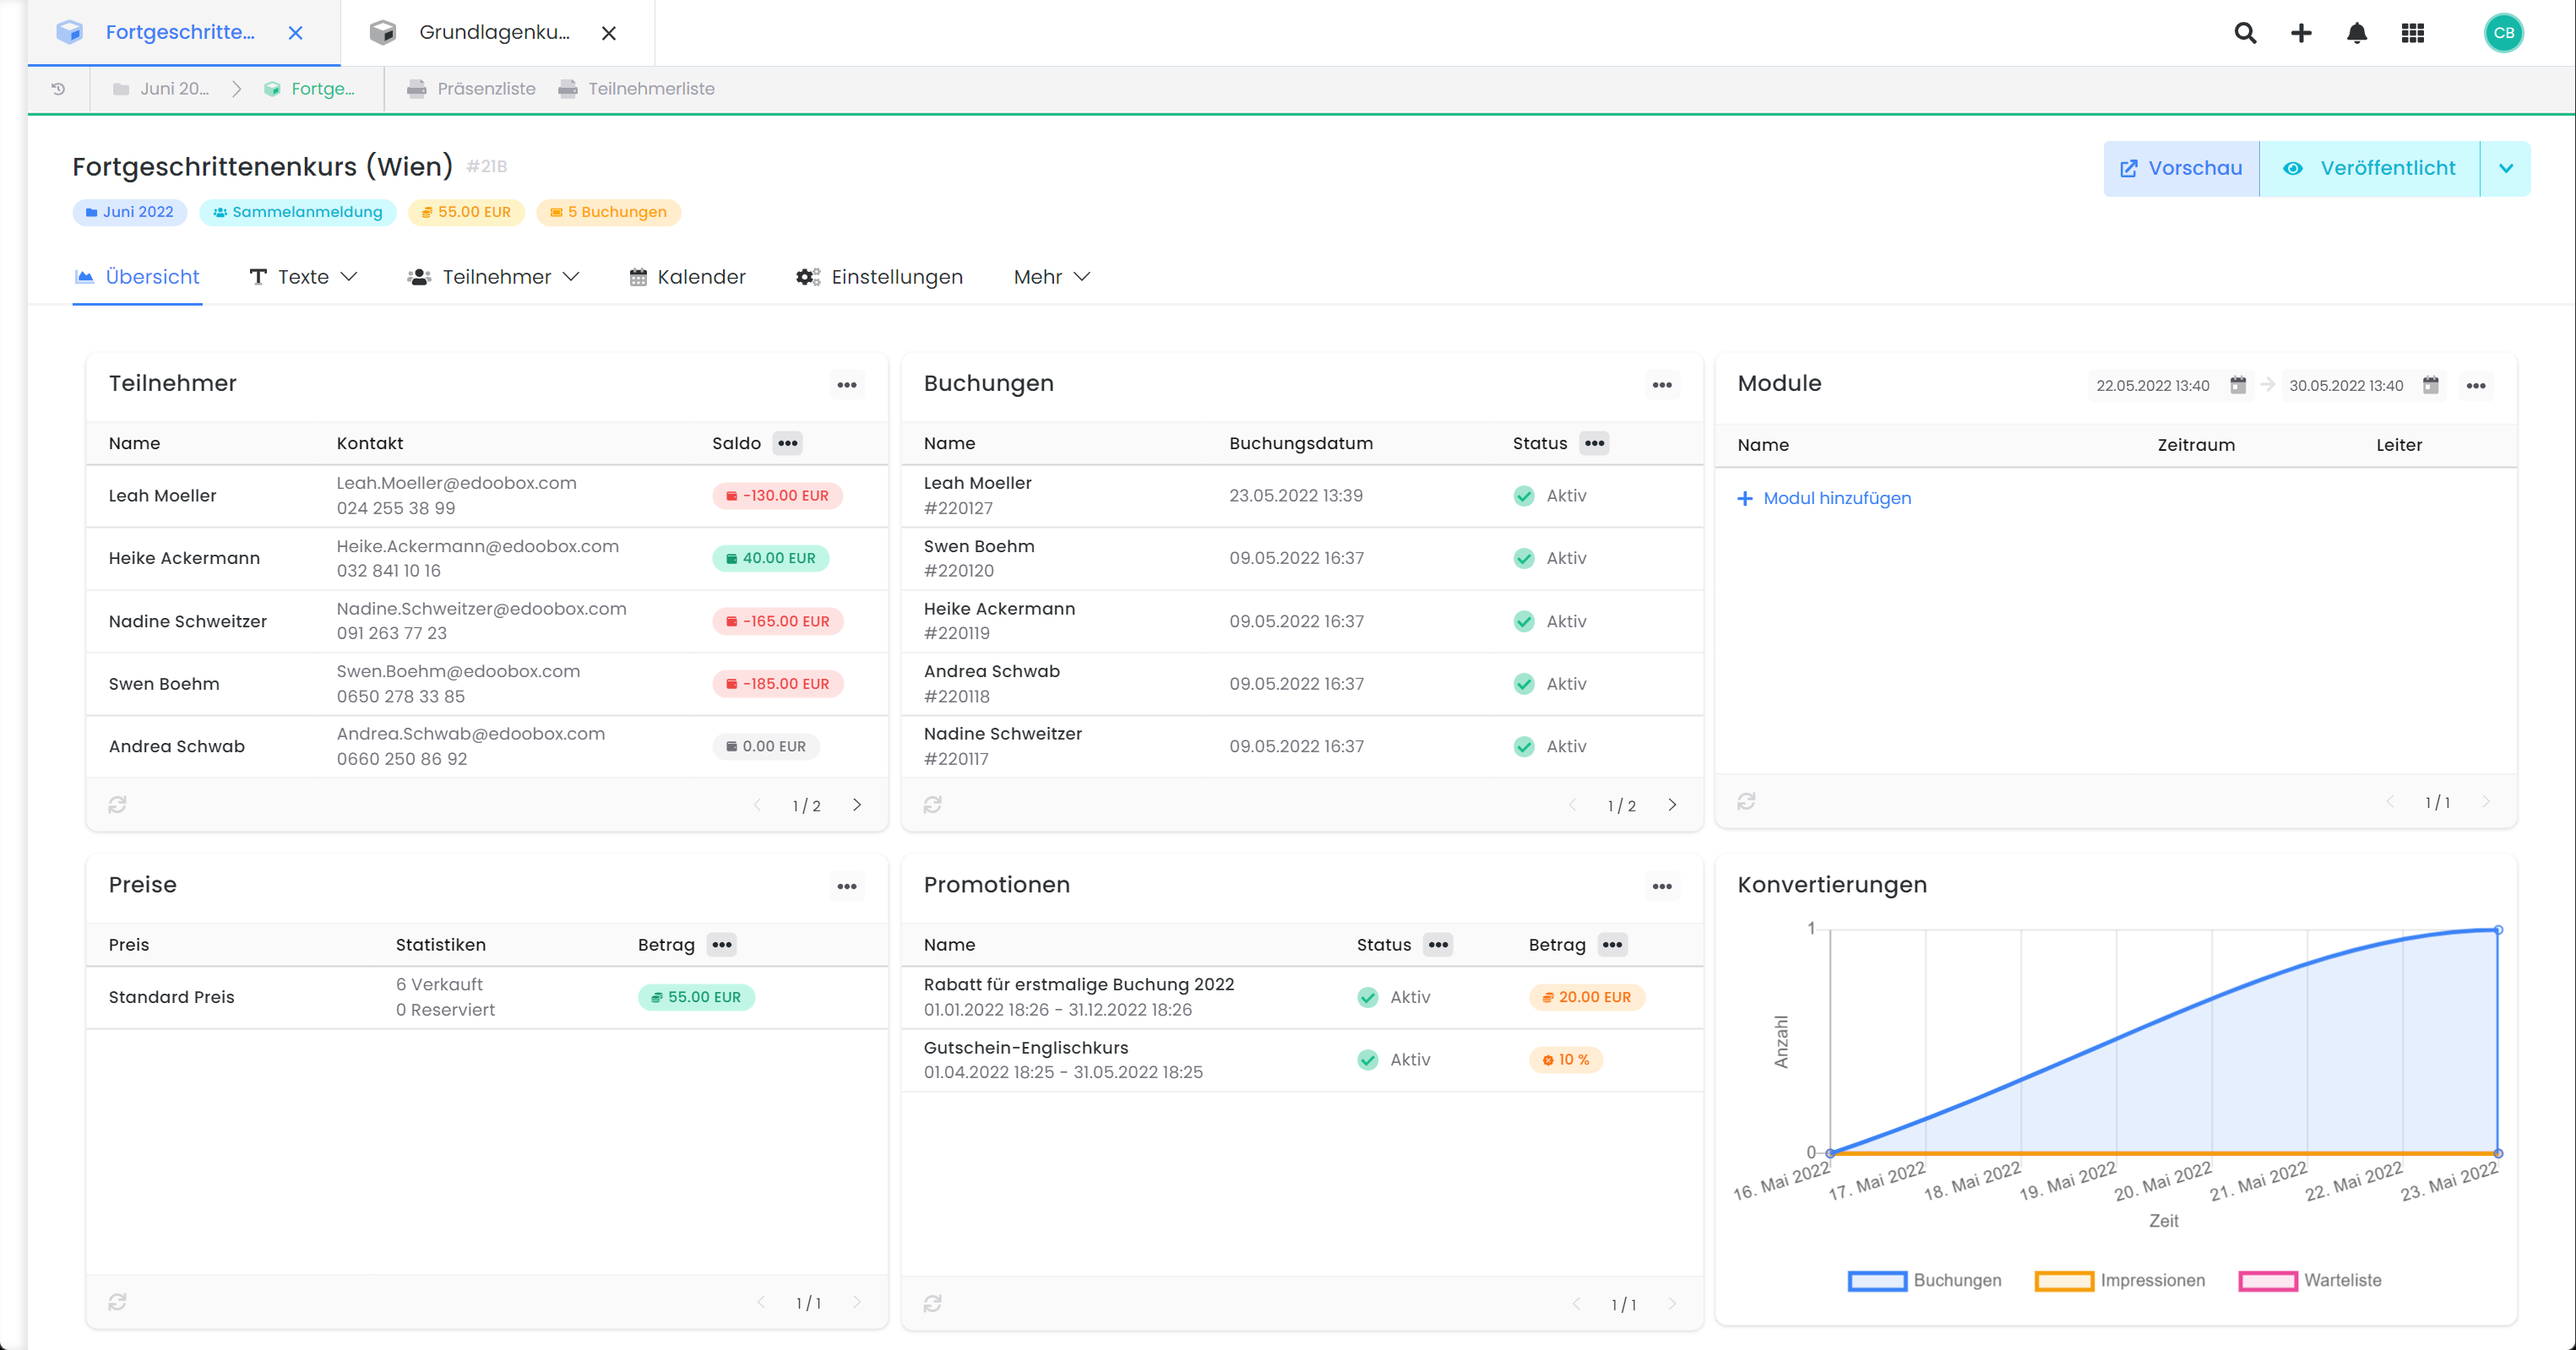Open the Module end date calendar icon
Screen dimensions: 2576x1350
pos(2431,385)
